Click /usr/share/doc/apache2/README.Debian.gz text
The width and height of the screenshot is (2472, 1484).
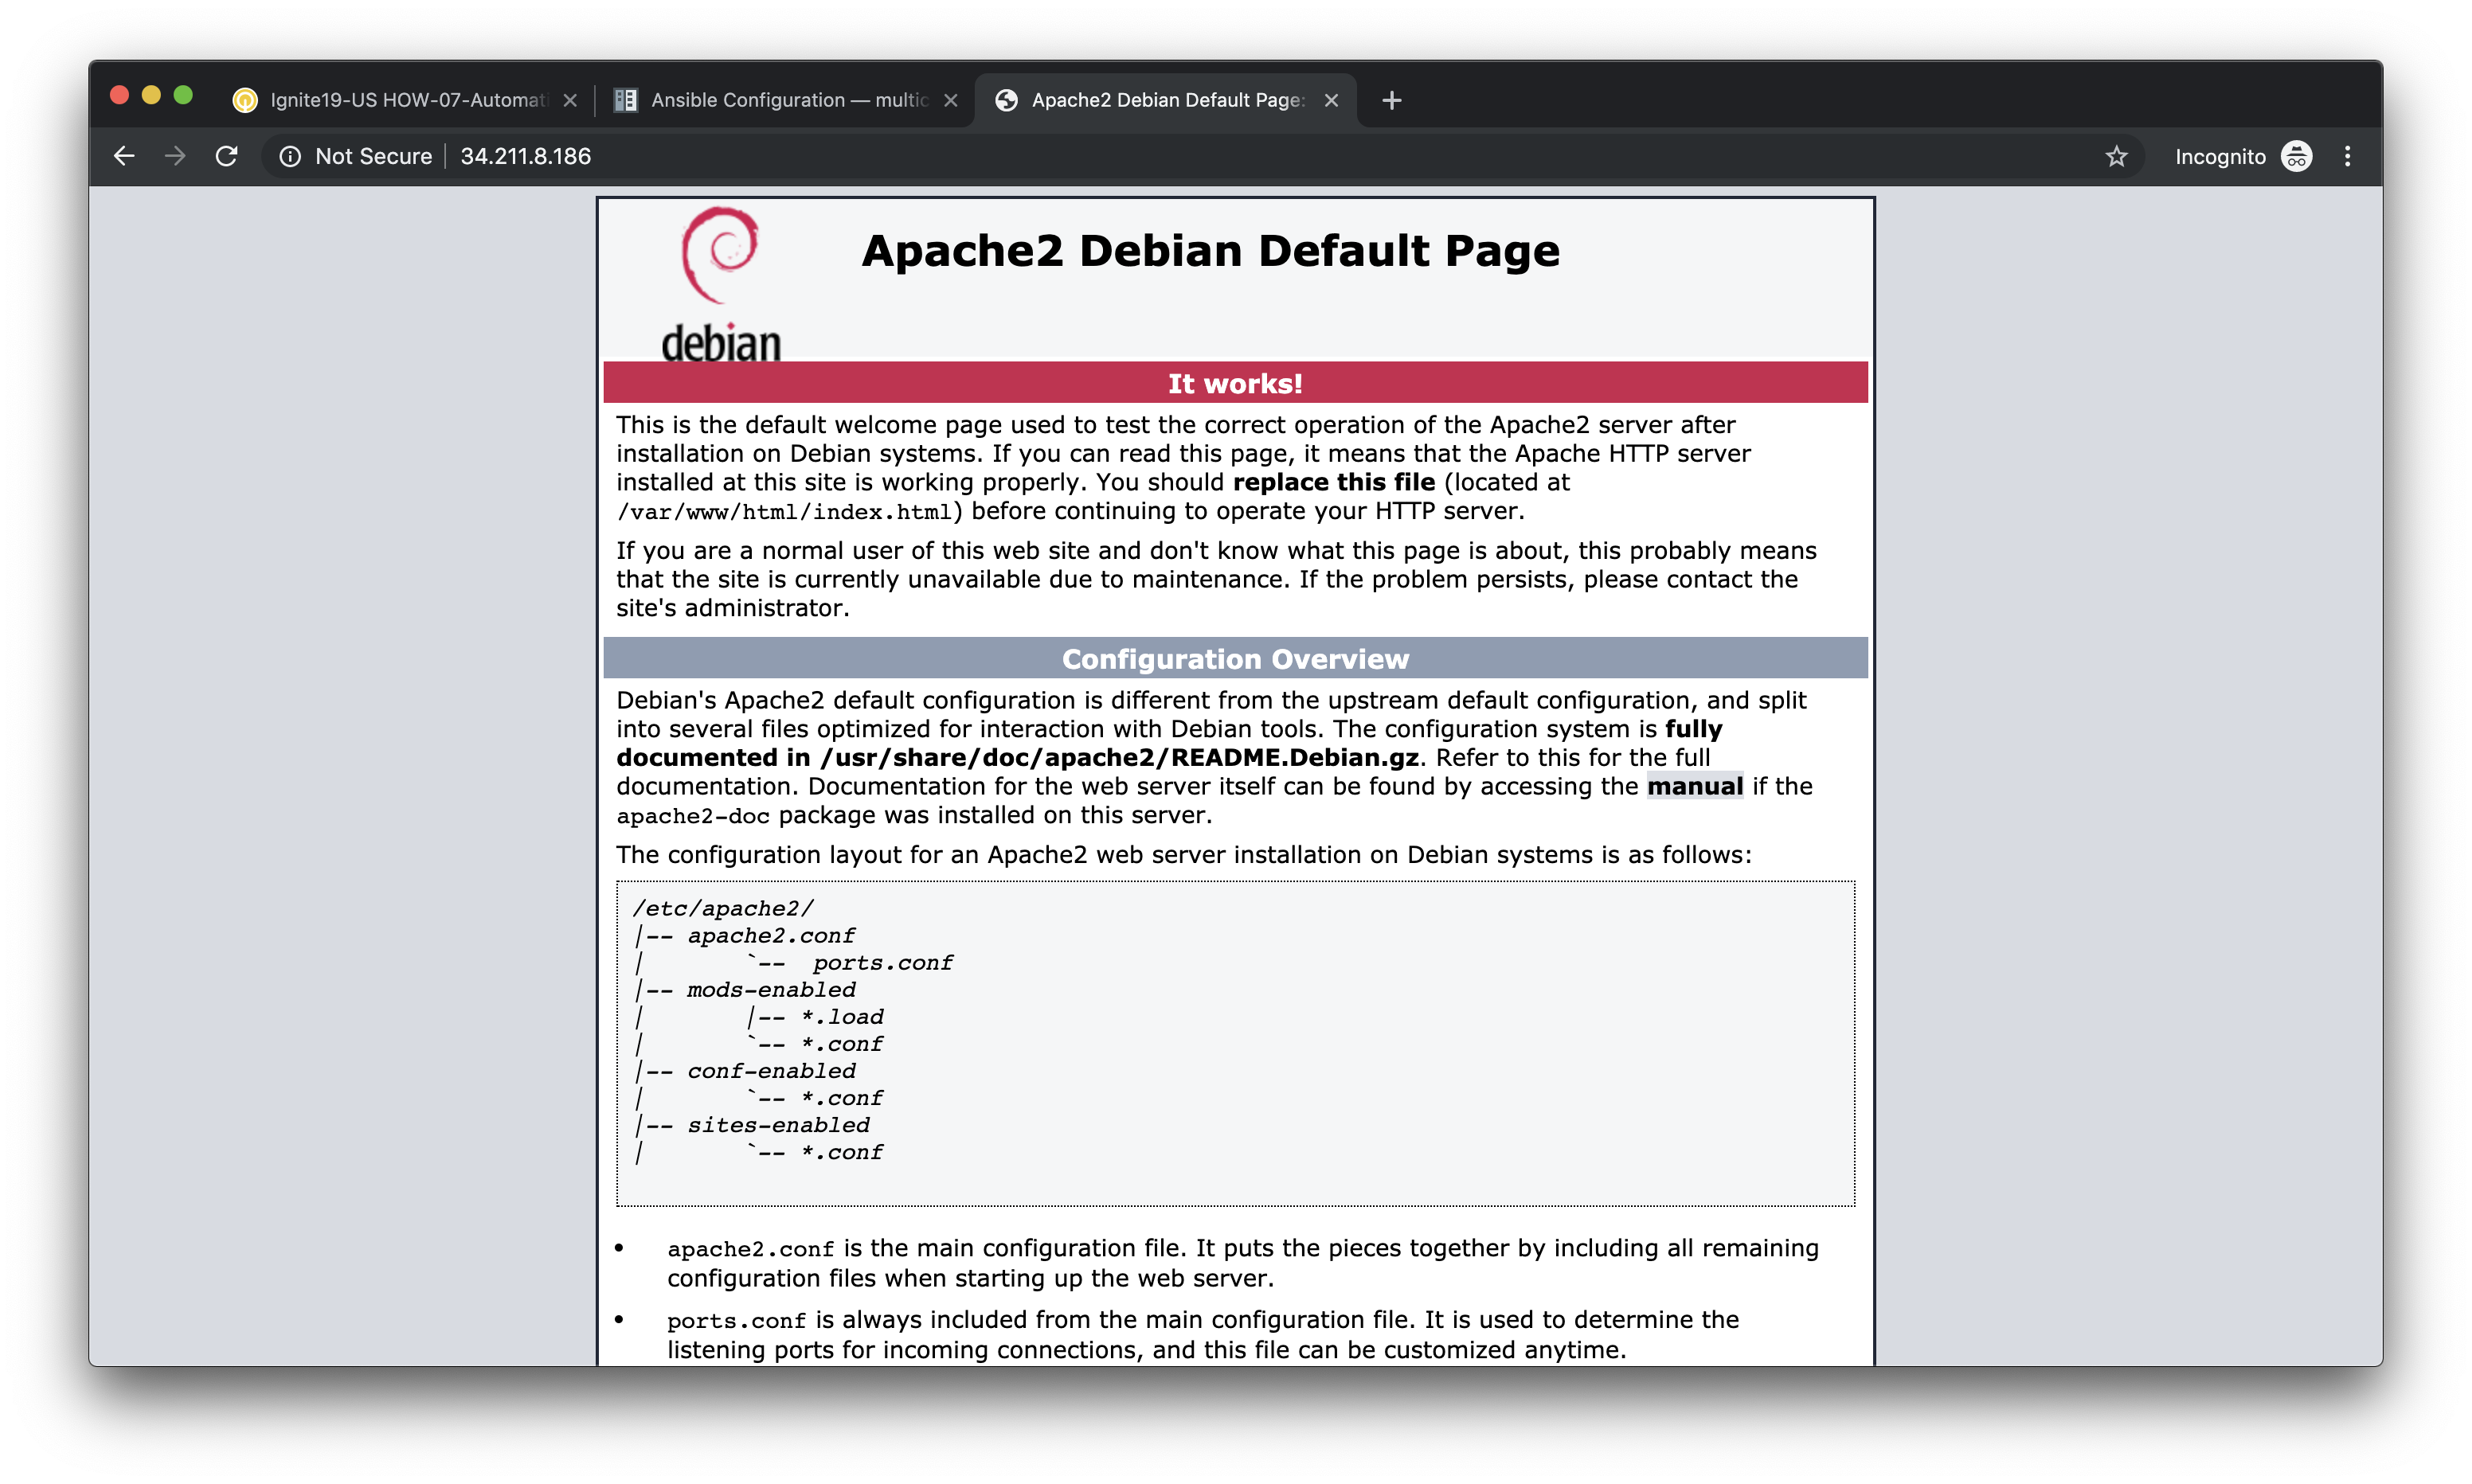coord(1120,758)
